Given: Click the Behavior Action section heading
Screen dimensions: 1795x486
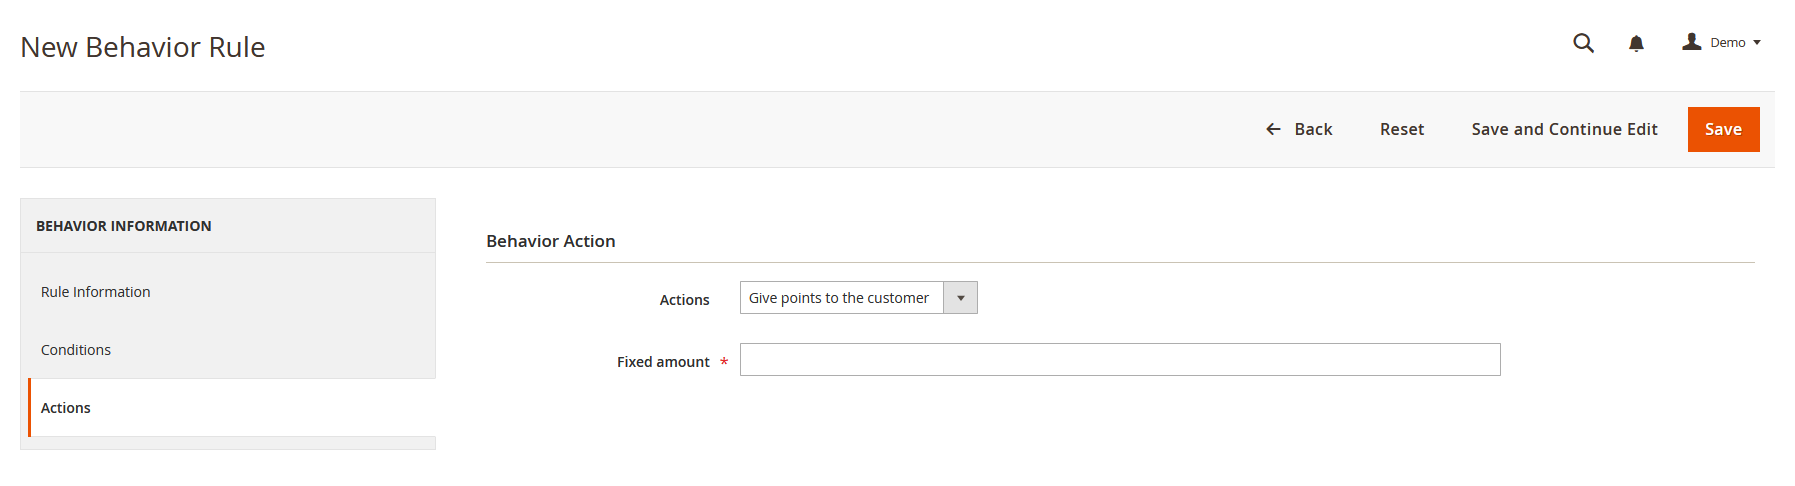Looking at the screenshot, I should (x=551, y=241).
